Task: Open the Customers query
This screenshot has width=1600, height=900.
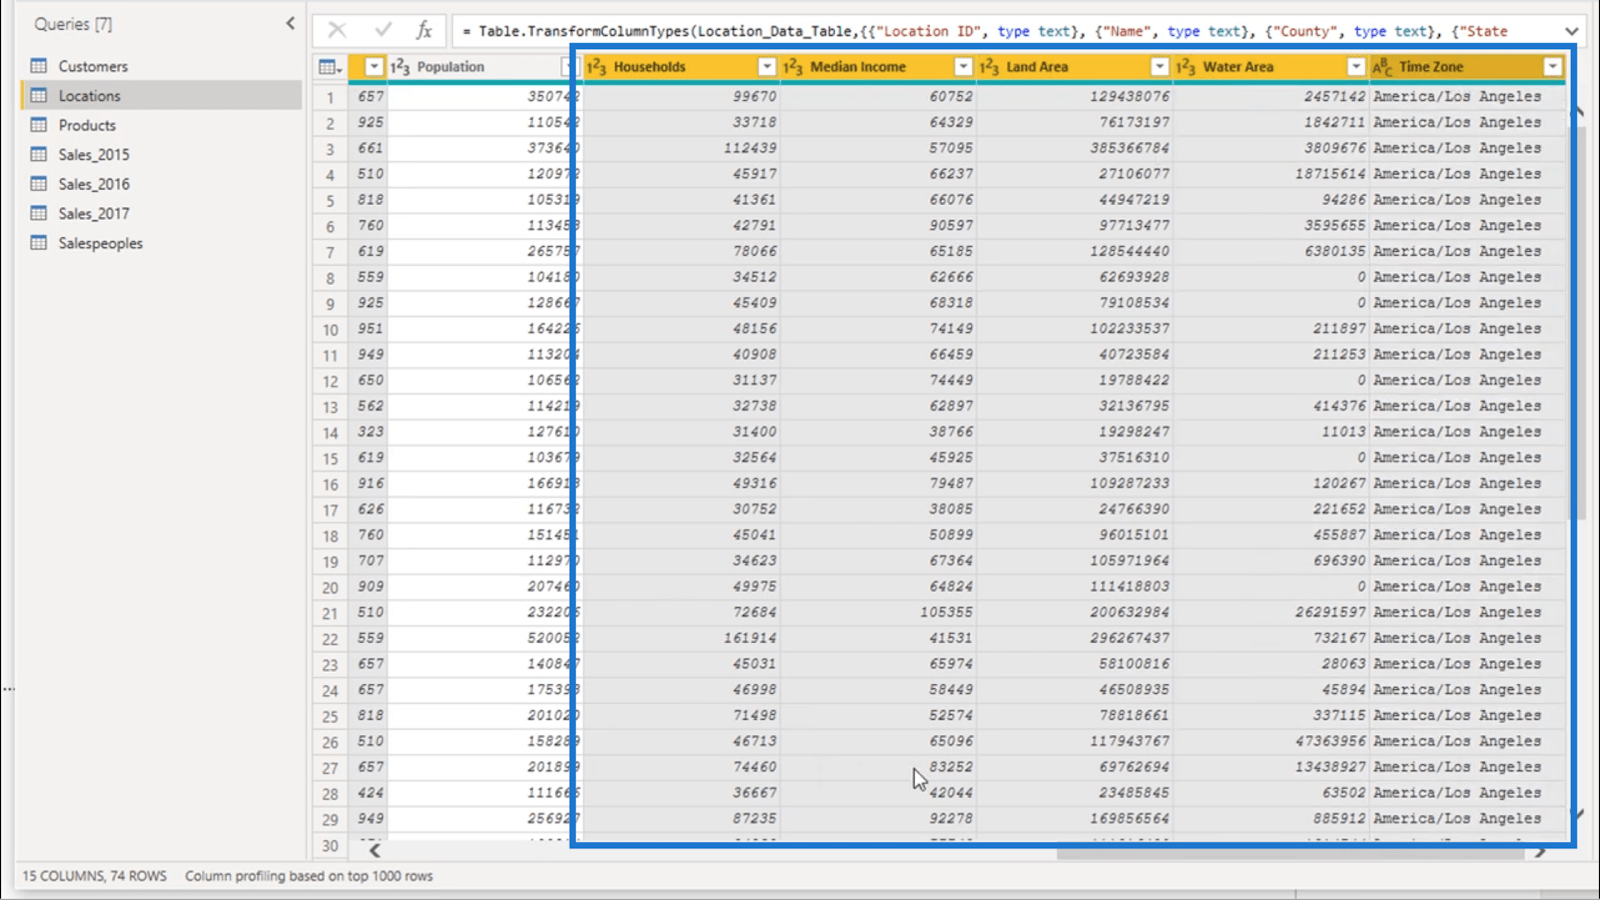Action: click(93, 66)
